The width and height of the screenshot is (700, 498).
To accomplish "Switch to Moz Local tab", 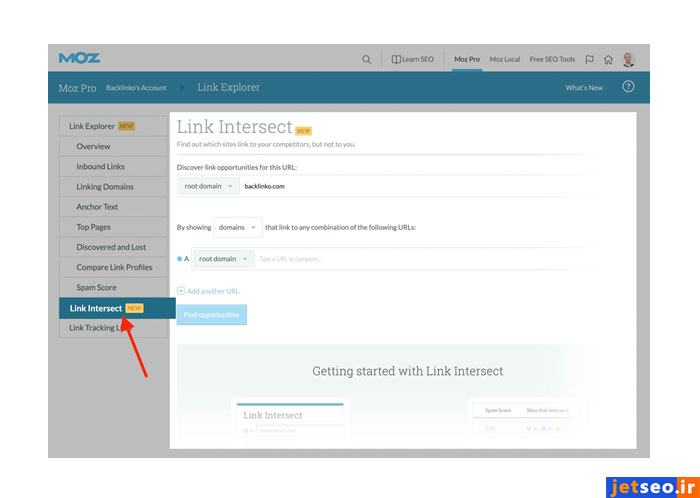I will coord(504,59).
